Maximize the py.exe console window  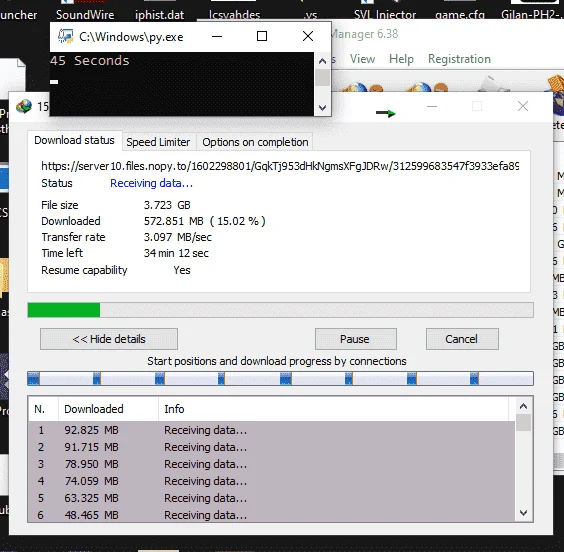[x=262, y=36]
